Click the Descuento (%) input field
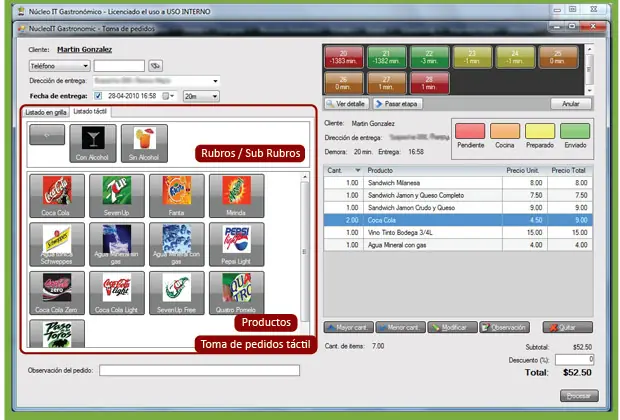Image resolution: width=620 pixels, height=420 pixels. [x=575, y=359]
